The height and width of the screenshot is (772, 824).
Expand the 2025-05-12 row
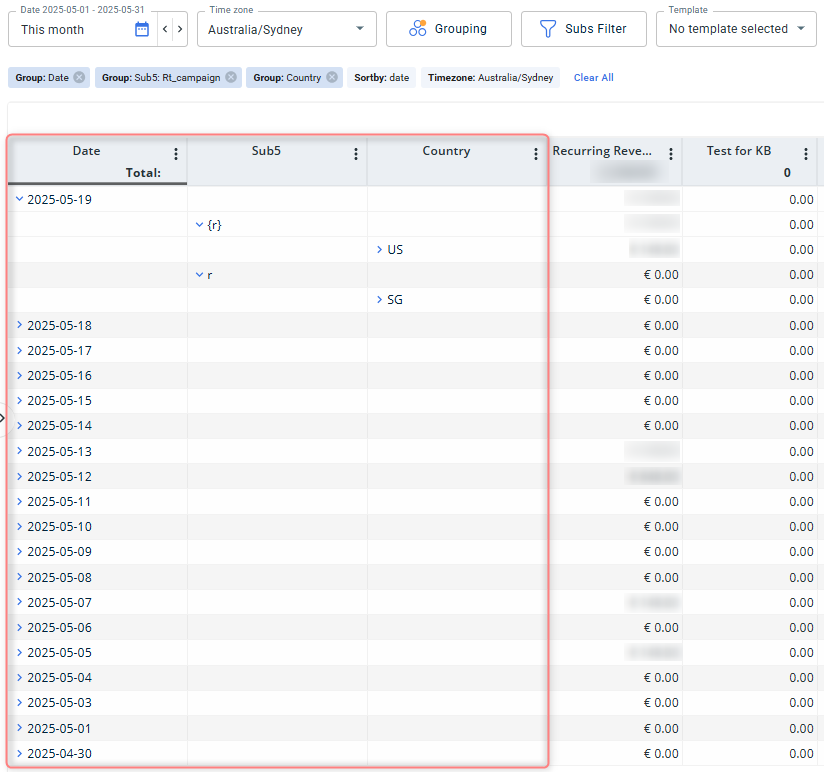pyautogui.click(x=19, y=476)
